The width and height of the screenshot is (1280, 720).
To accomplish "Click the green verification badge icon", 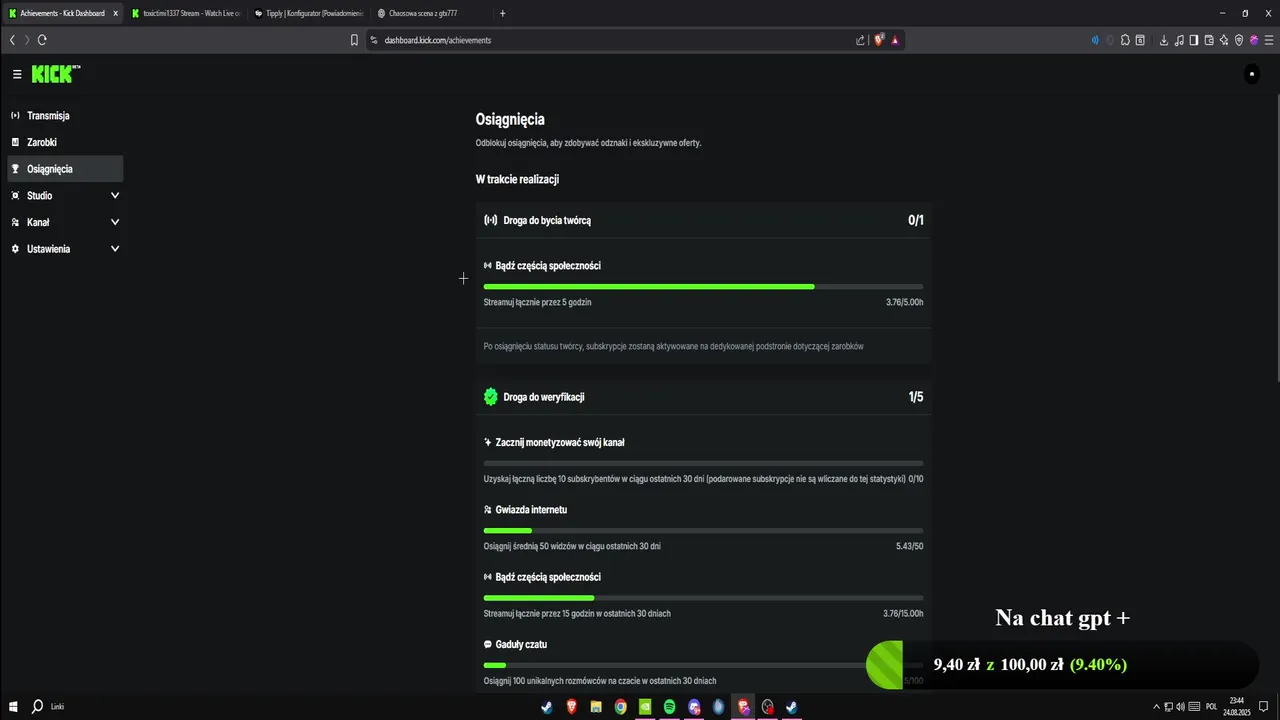I will tap(490, 397).
